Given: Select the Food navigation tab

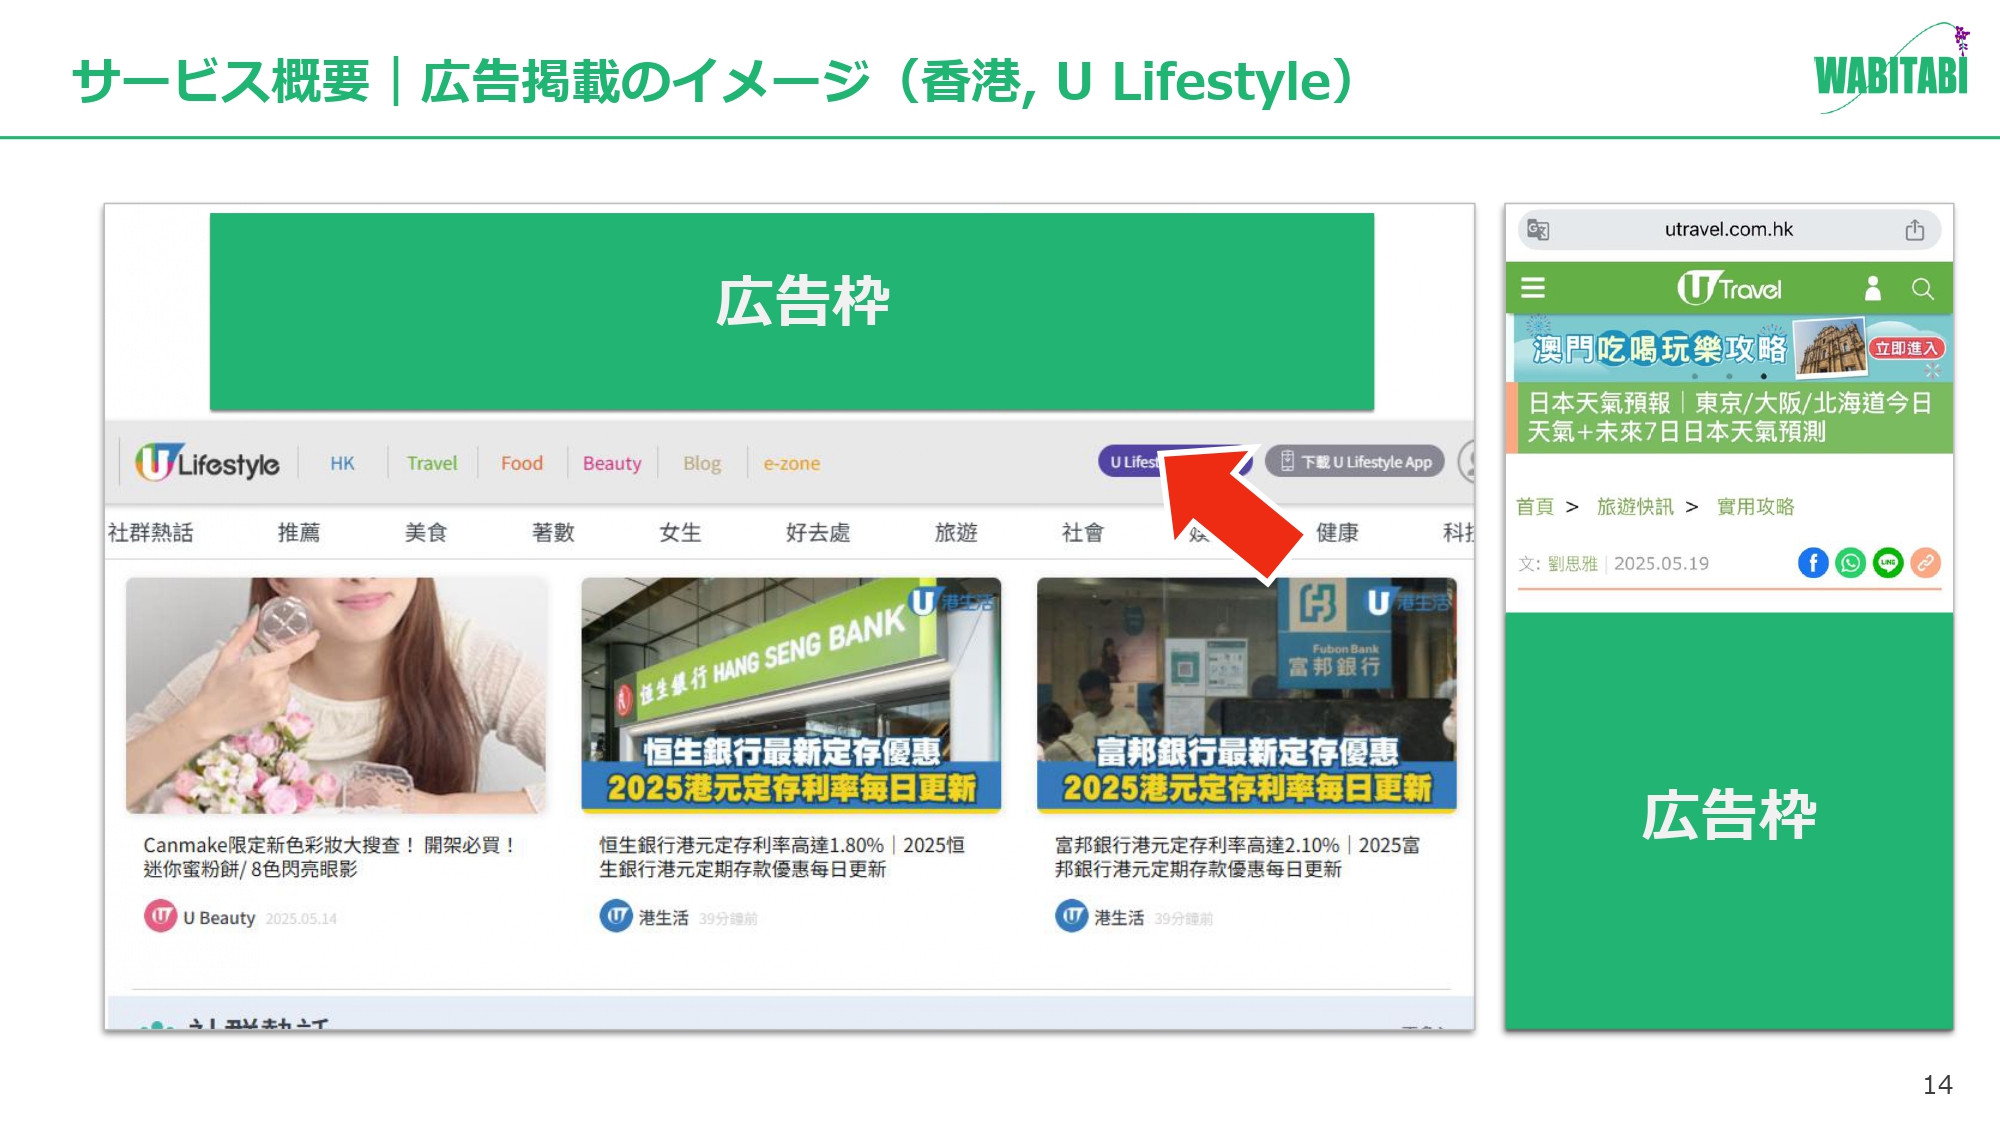Looking at the screenshot, I should (521, 463).
